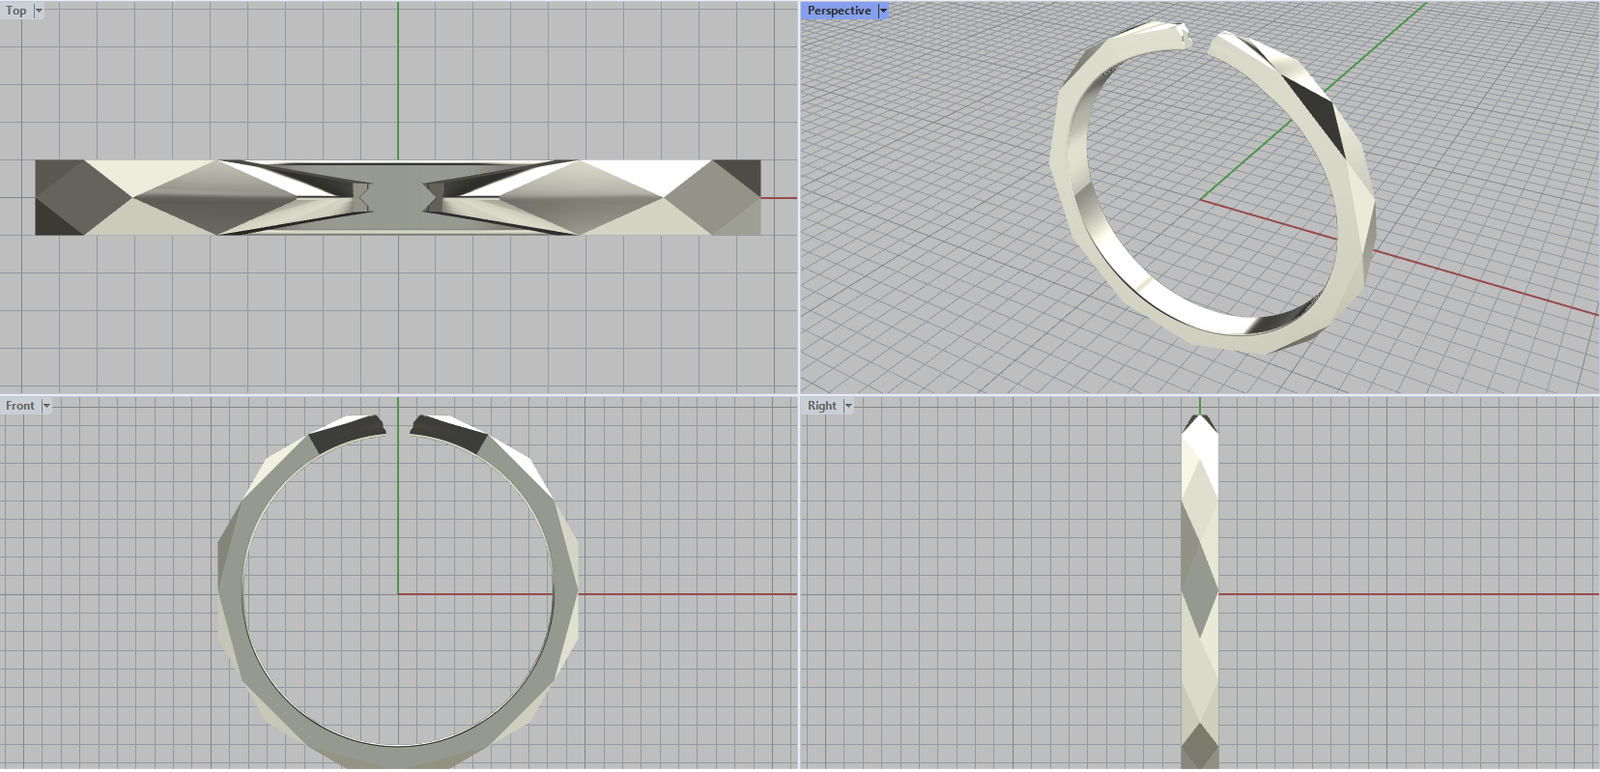Viewport: 1600px width, 772px height.
Task: Click the horizontal divider between Top and Front
Action: (400, 394)
